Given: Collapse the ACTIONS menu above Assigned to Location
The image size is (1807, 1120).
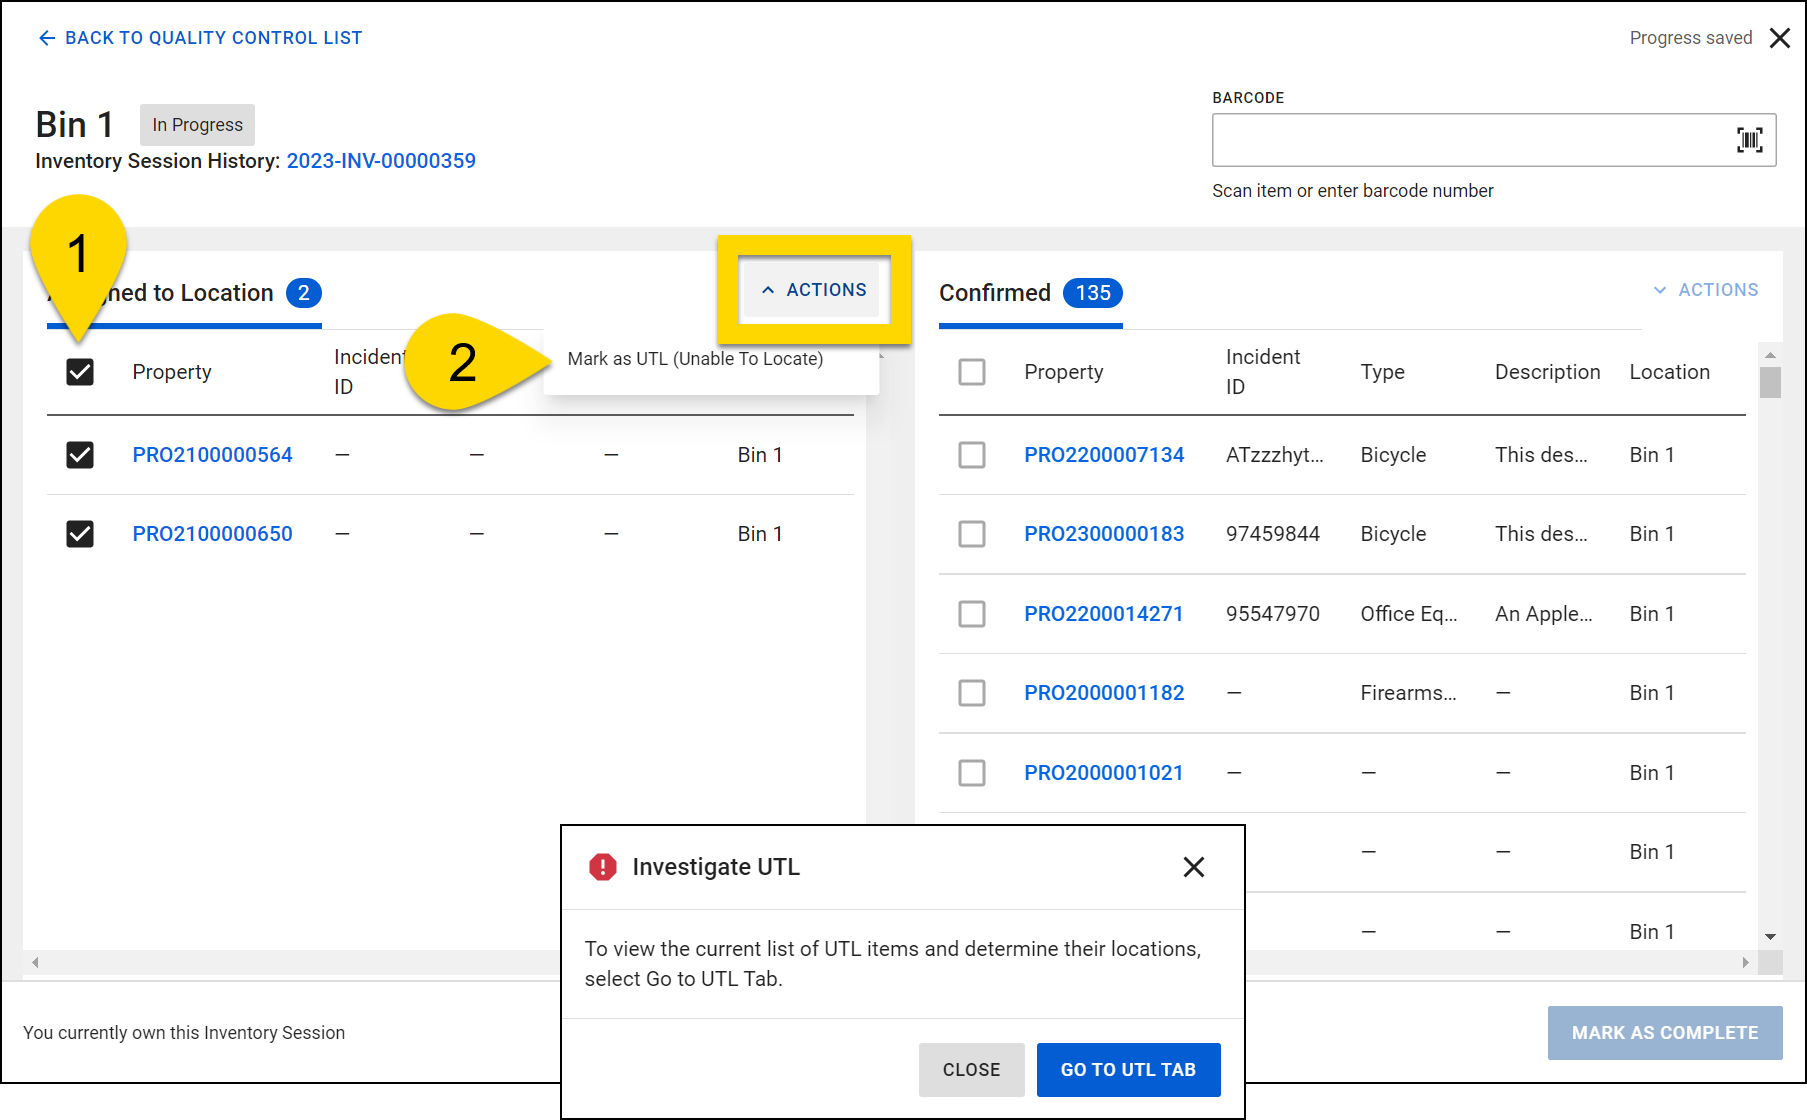Looking at the screenshot, I should point(813,289).
